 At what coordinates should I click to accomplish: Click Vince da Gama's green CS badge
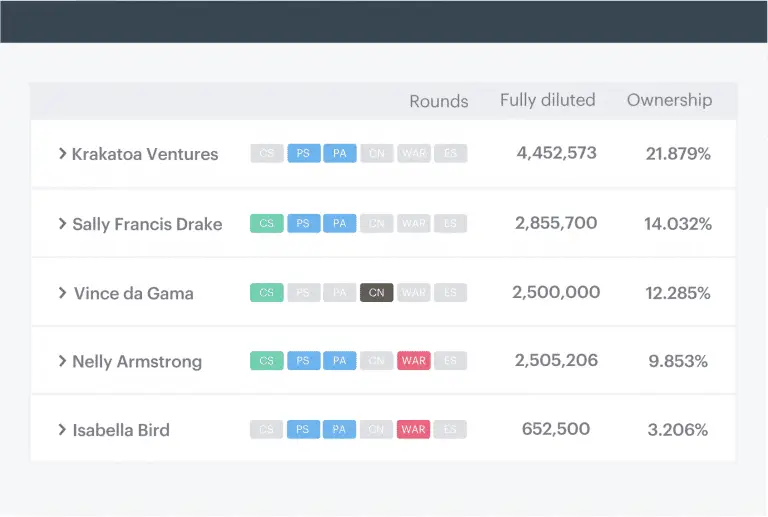pos(267,292)
